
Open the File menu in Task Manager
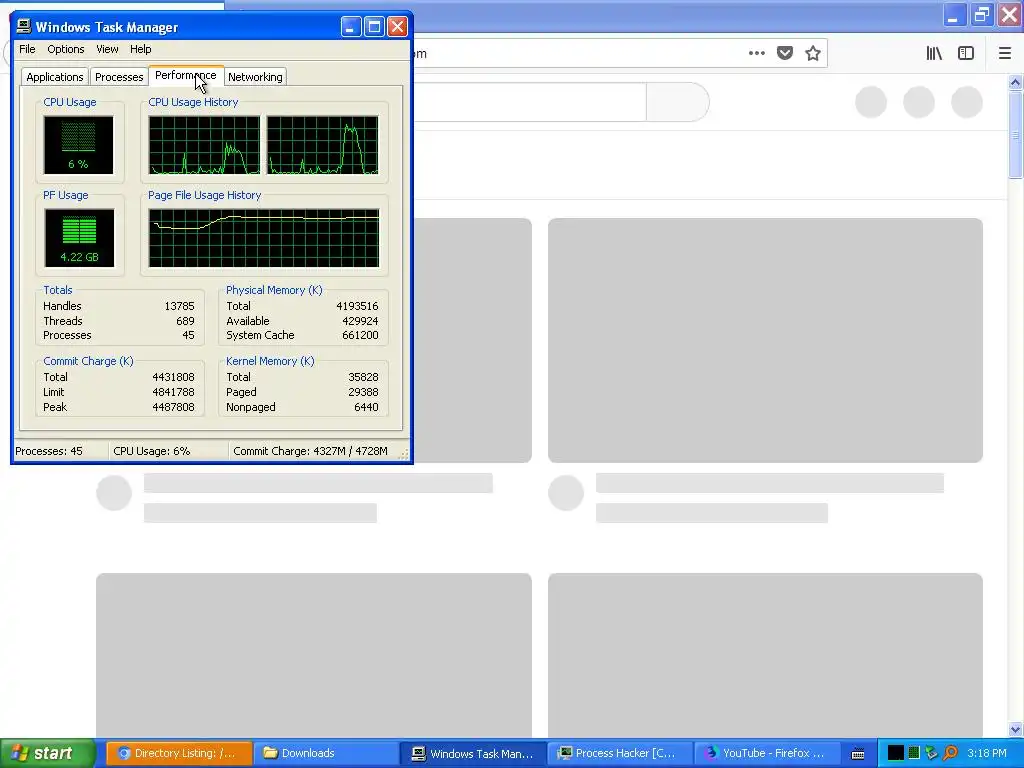[27, 49]
